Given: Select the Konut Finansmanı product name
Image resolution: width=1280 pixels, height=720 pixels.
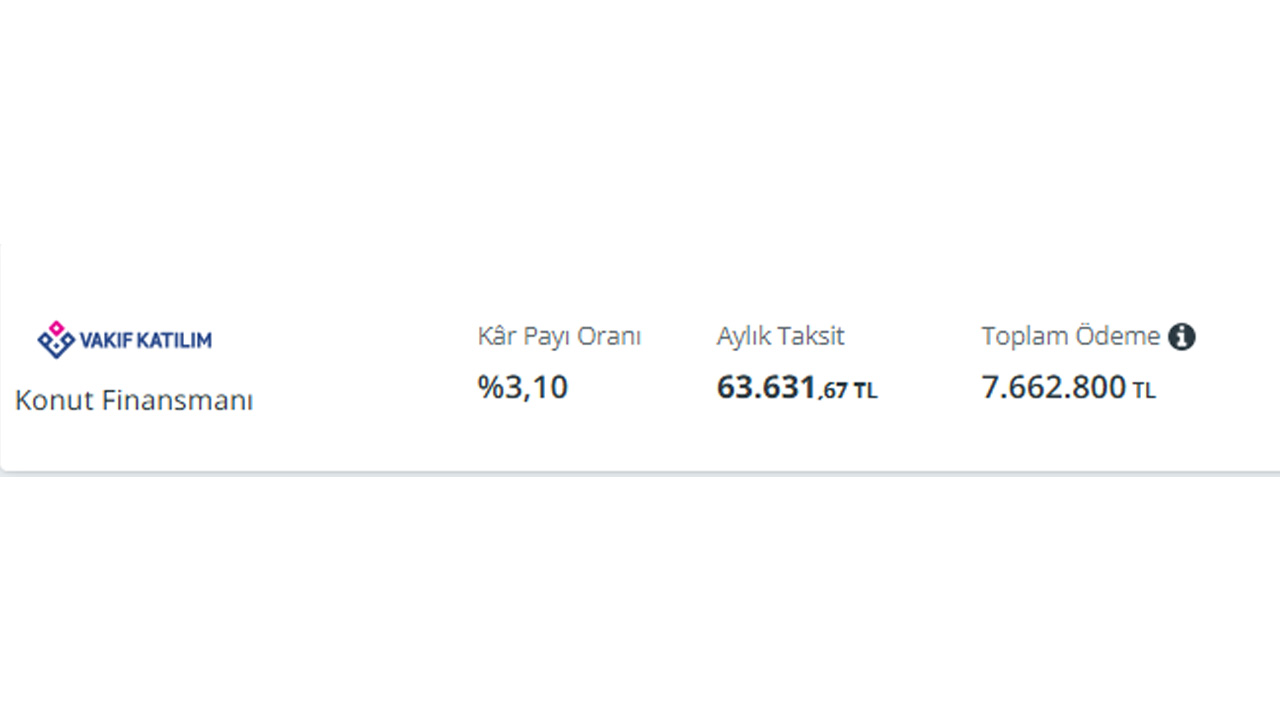Looking at the screenshot, I should [134, 401].
